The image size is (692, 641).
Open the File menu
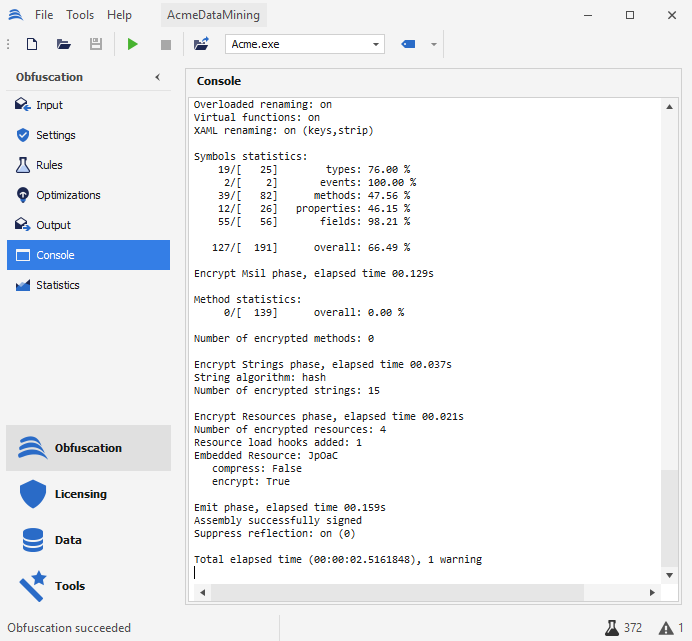[x=44, y=15]
